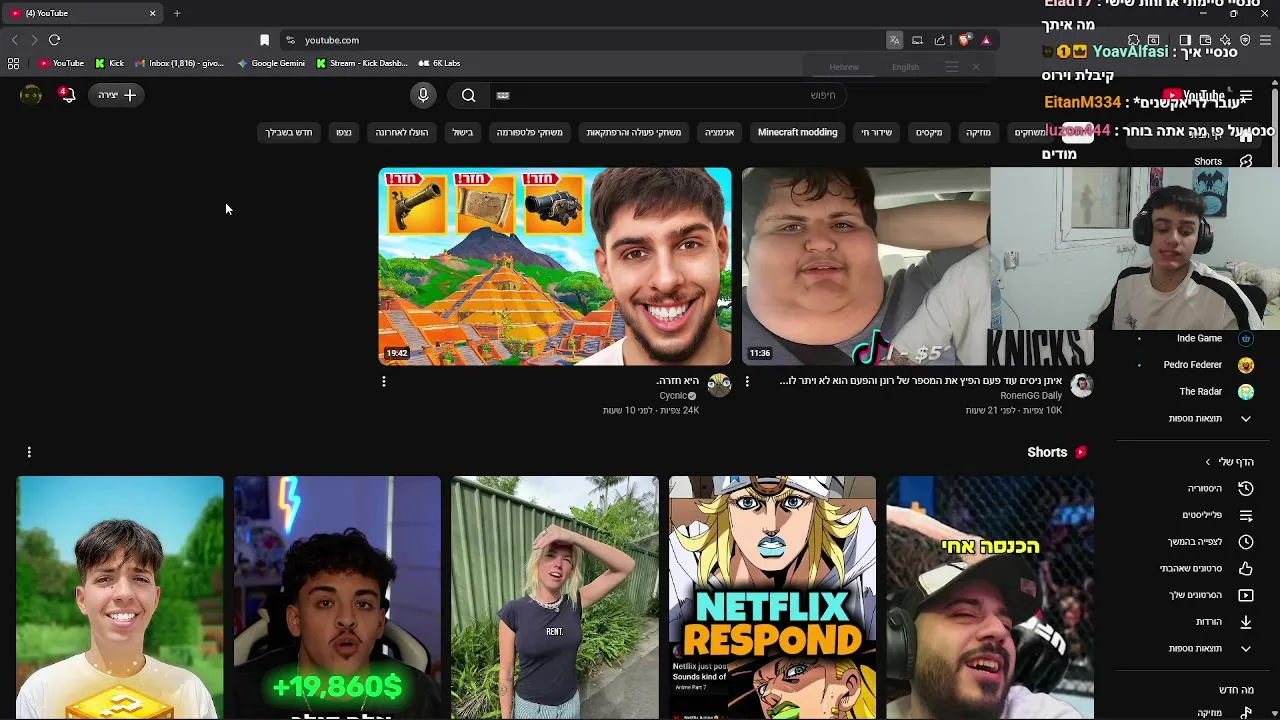Viewport: 1280px width, 720px height.
Task: Click the translate page icon in address bar
Action: (x=894, y=40)
